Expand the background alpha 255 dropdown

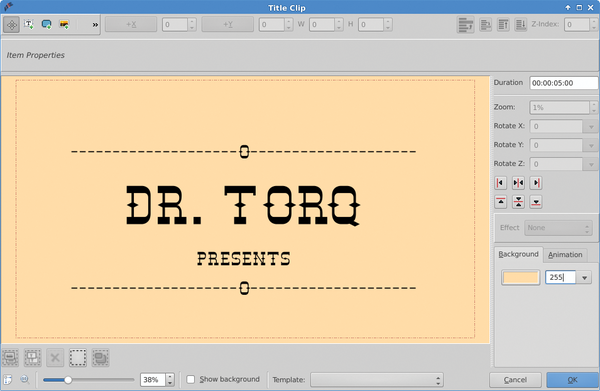point(584,278)
